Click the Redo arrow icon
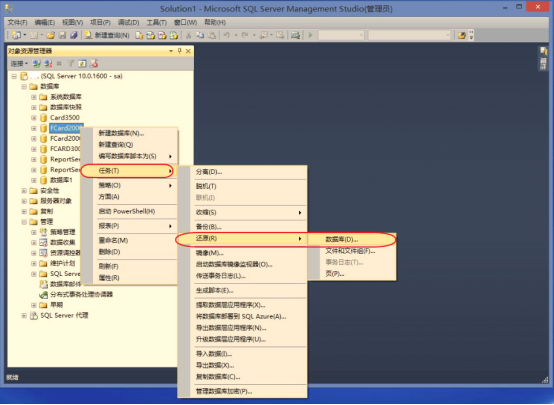Viewport: 554px width, 405px height. pos(244,35)
